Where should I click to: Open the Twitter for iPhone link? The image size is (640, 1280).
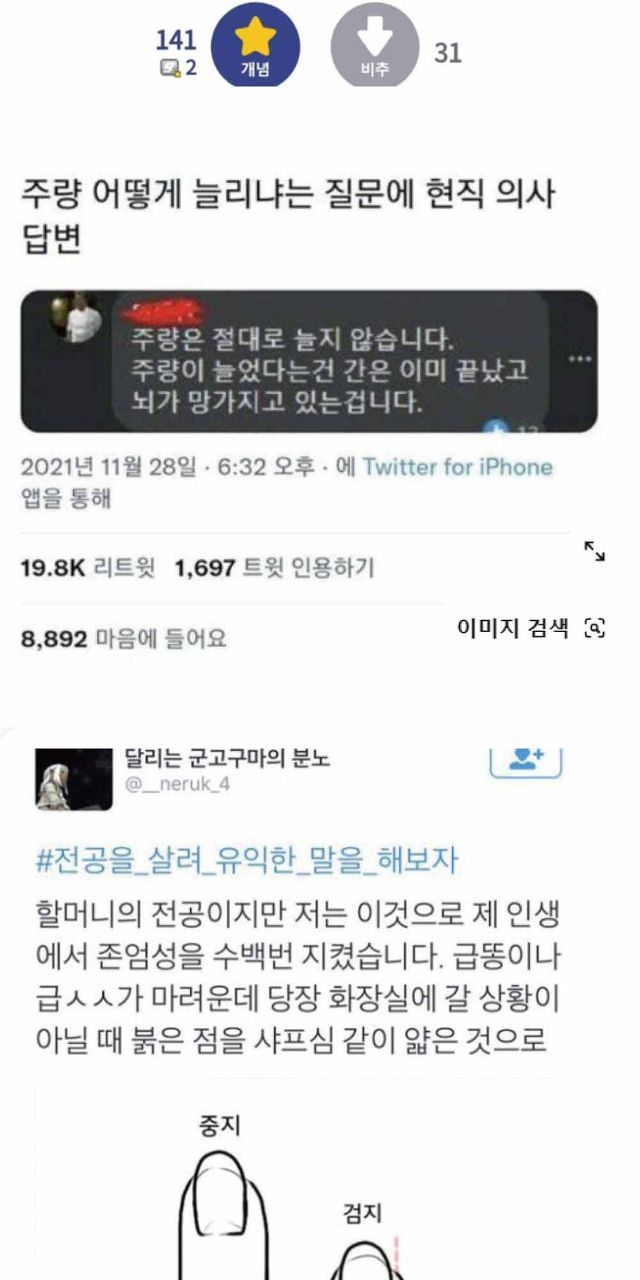pyautogui.click(x=457, y=467)
